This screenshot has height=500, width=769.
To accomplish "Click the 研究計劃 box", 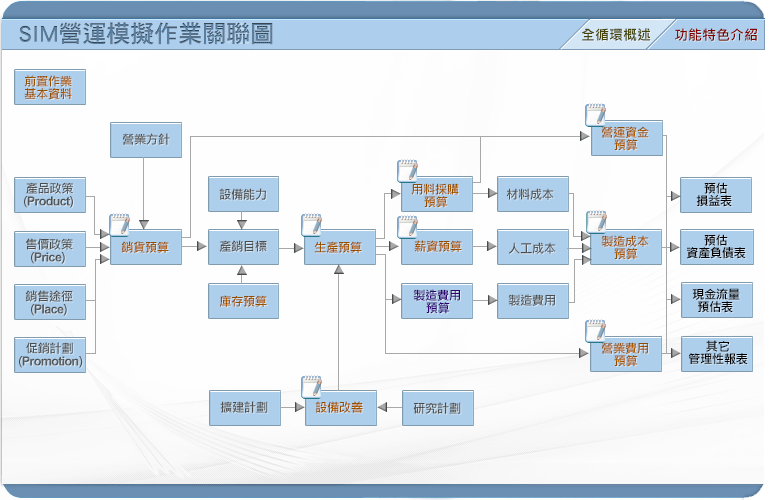I will tap(438, 408).
